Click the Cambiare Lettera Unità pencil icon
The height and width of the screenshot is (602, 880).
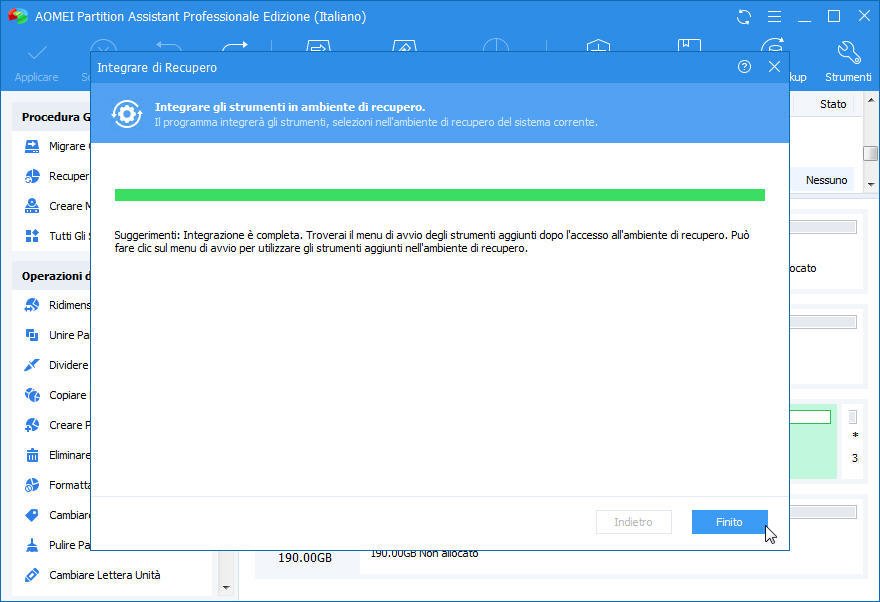(32, 575)
